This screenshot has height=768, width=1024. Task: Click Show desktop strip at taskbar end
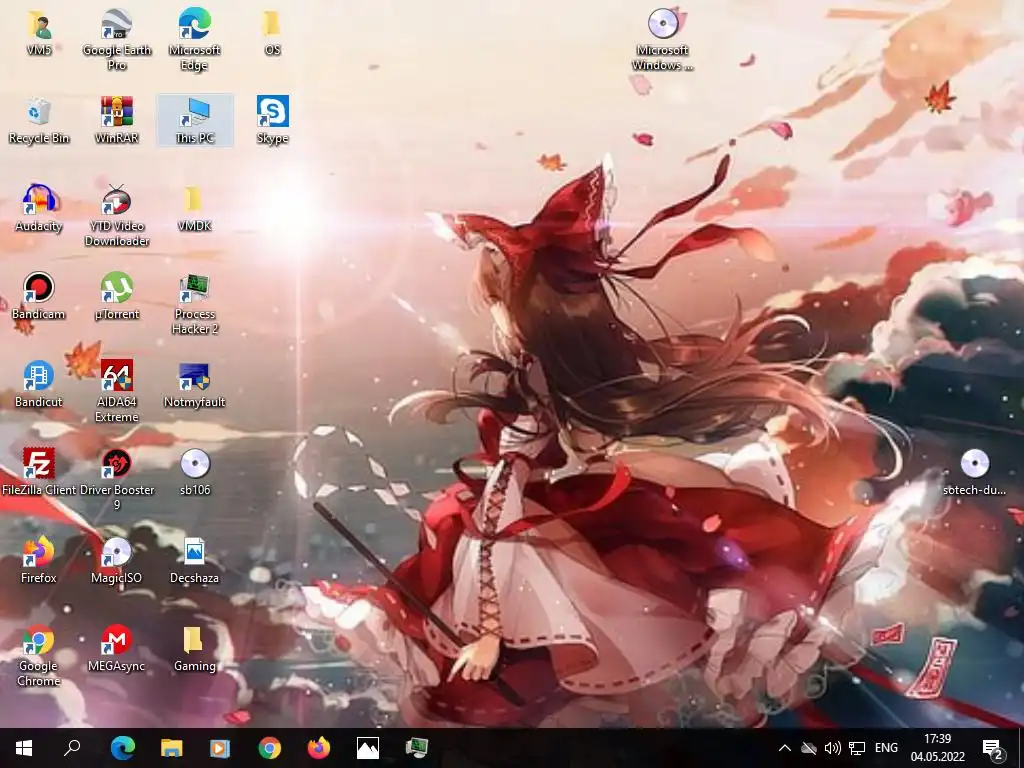click(1020, 748)
